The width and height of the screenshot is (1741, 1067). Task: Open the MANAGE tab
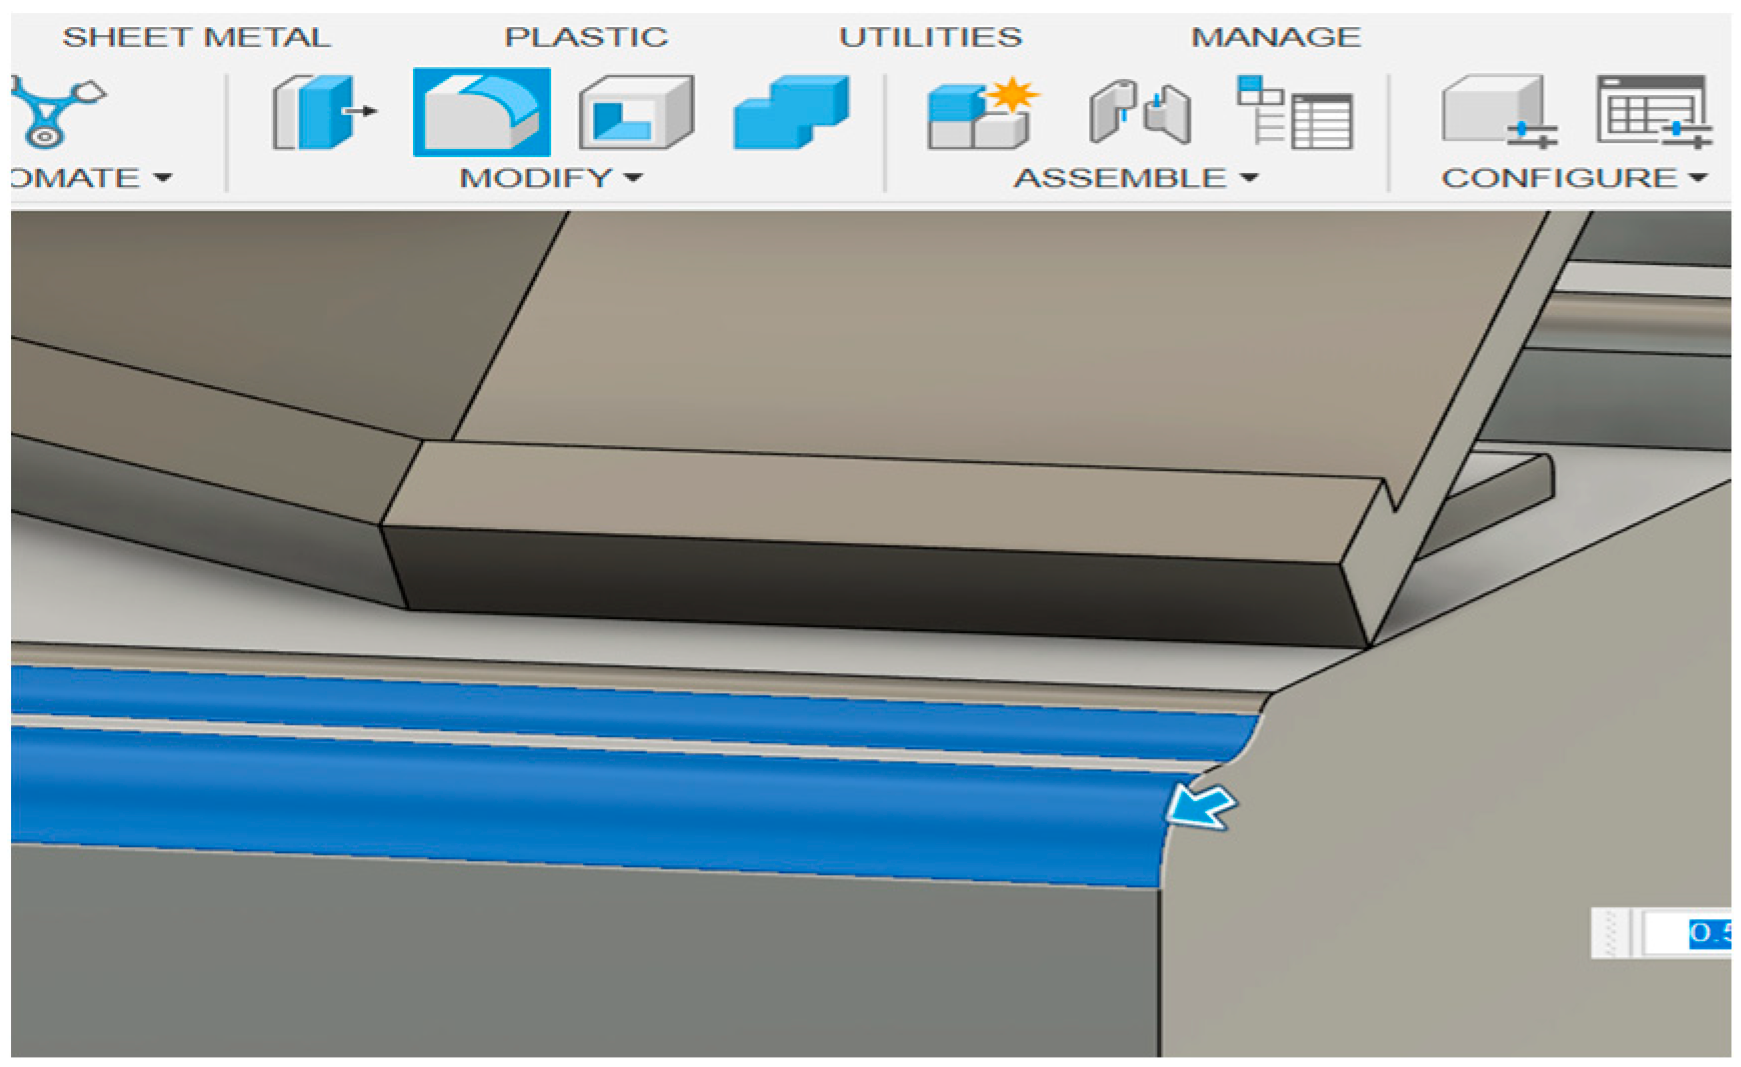click(1276, 37)
